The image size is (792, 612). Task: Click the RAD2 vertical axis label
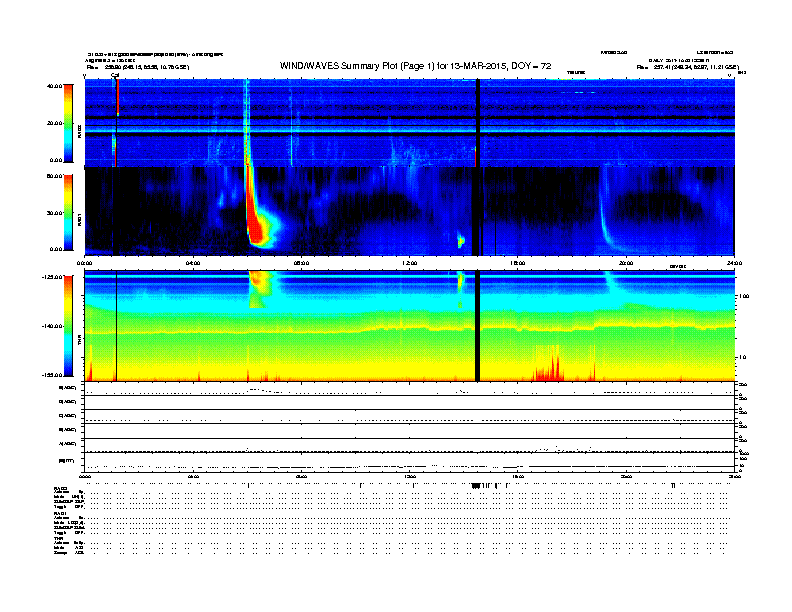(x=79, y=131)
